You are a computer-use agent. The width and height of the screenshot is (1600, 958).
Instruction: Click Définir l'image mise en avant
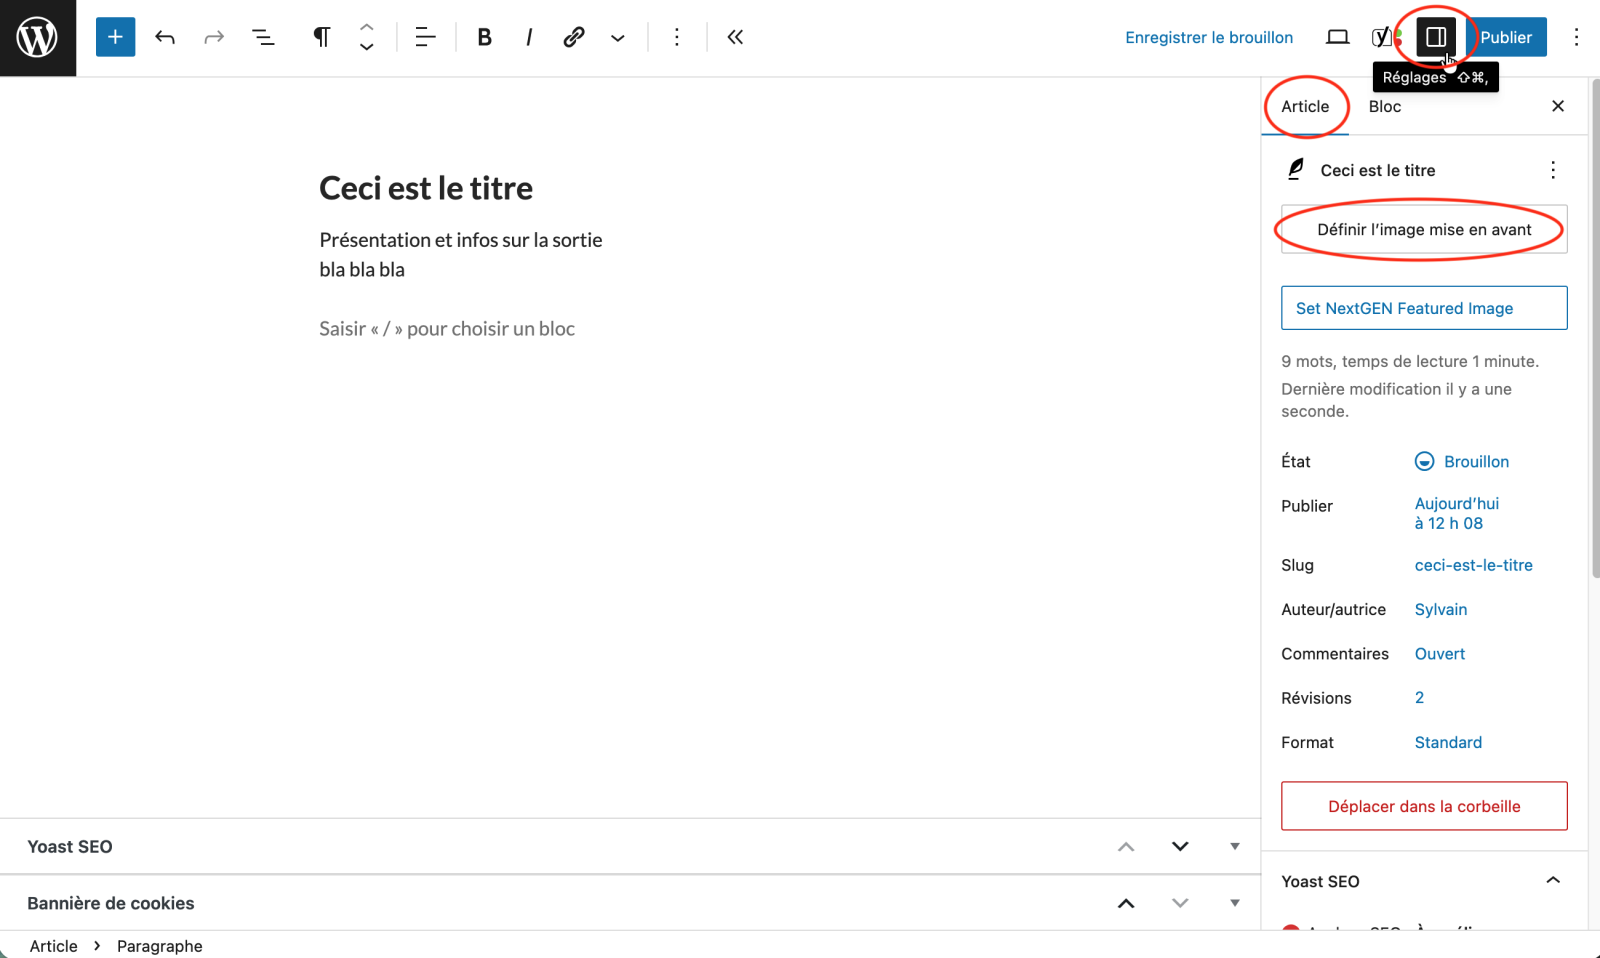click(1424, 230)
